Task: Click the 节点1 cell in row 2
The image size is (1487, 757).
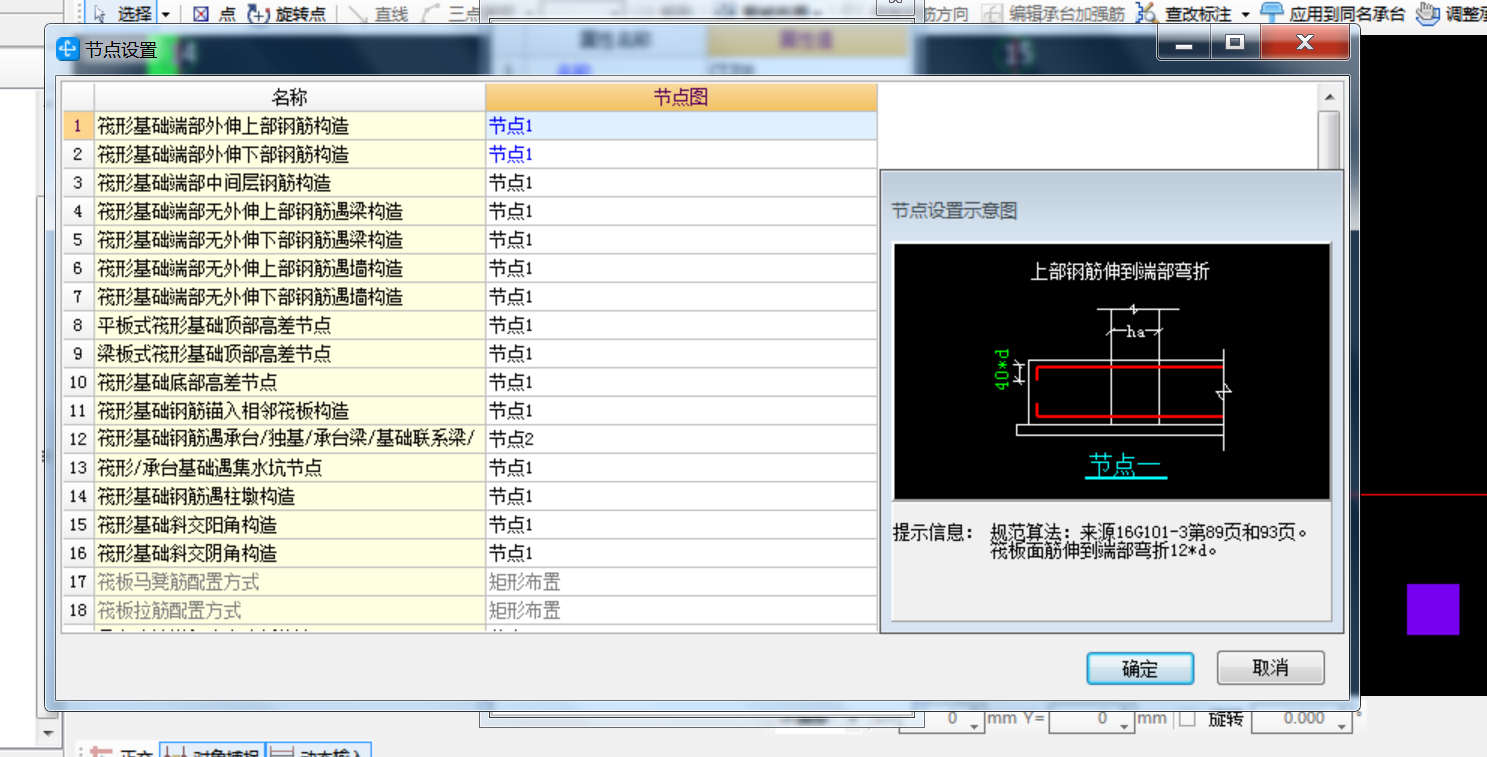Action: (x=681, y=154)
